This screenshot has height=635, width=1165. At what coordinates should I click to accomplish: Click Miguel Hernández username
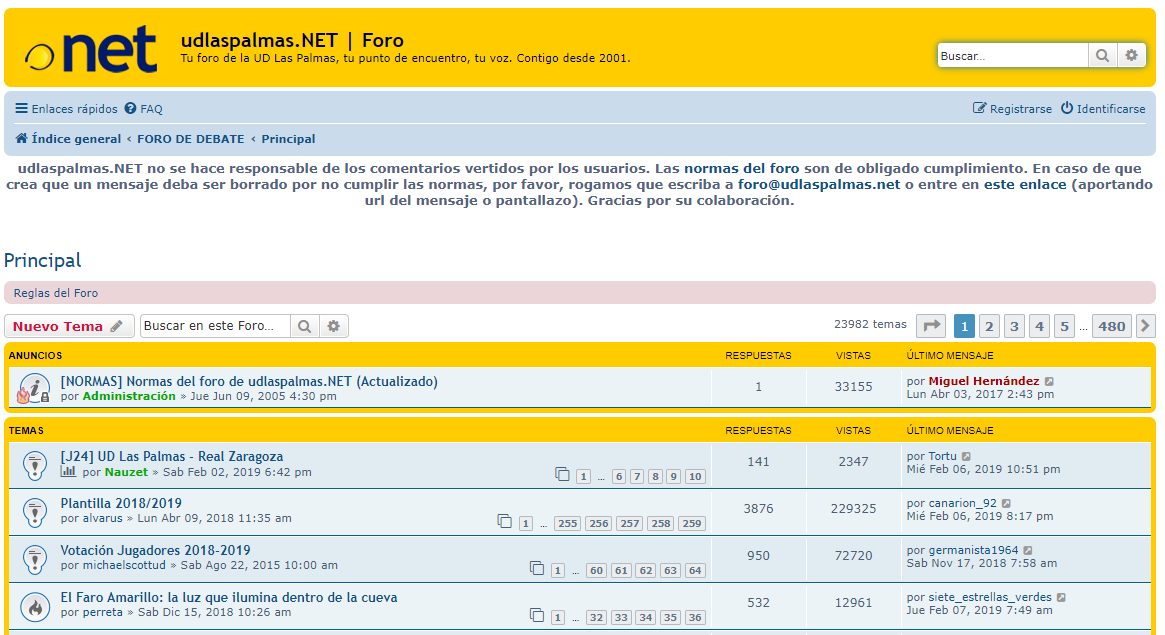click(984, 381)
